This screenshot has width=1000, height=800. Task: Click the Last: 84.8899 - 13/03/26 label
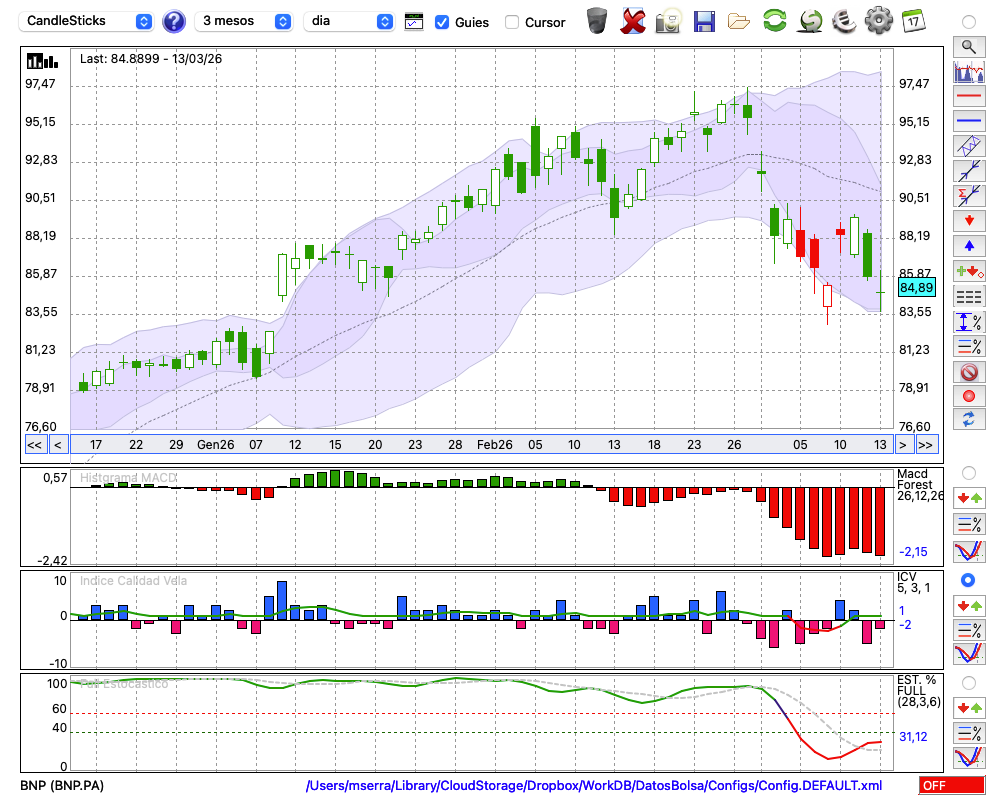151,59
